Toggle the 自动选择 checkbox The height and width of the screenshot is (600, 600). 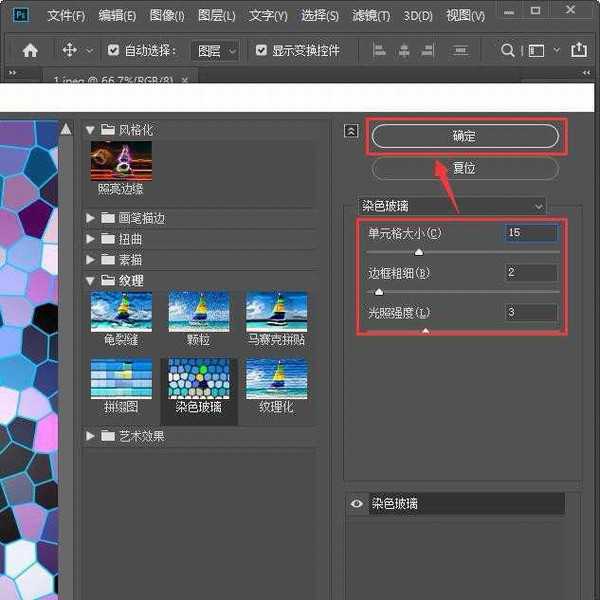pos(113,50)
